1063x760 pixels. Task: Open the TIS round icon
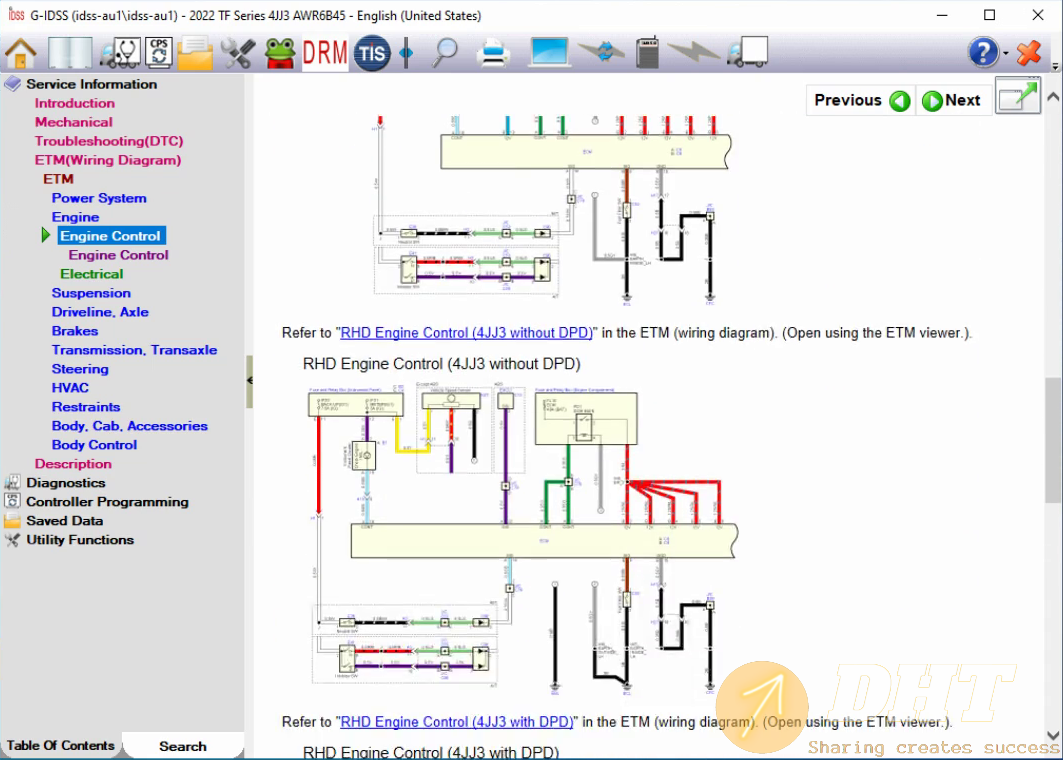tap(372, 52)
